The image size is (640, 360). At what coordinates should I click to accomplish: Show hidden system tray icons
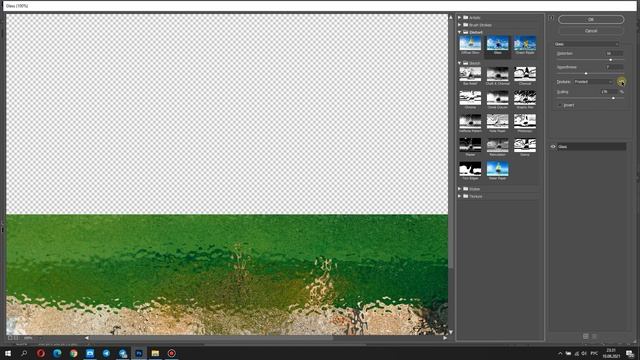[560, 353]
